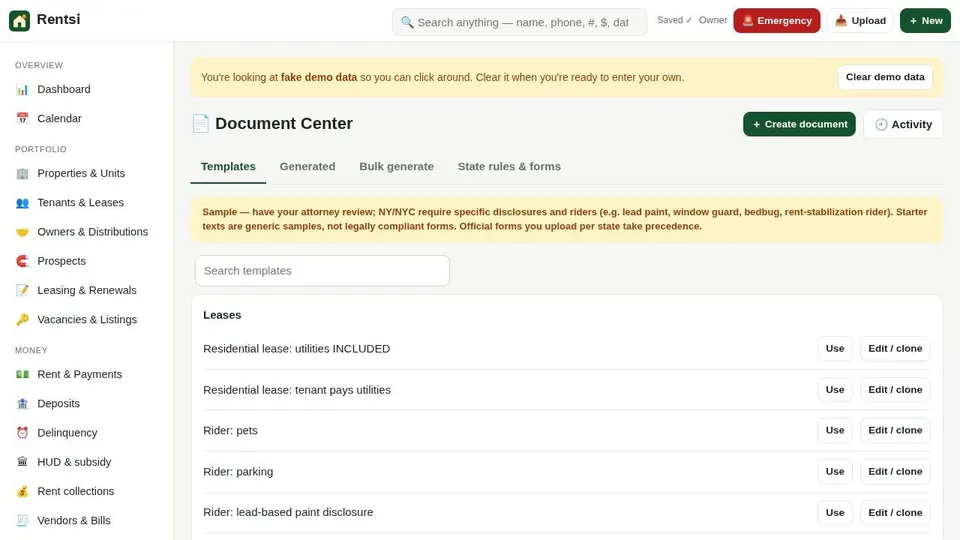Edit / clone the Rider: pets template
Viewport: 960px width, 540px height.
895,430
